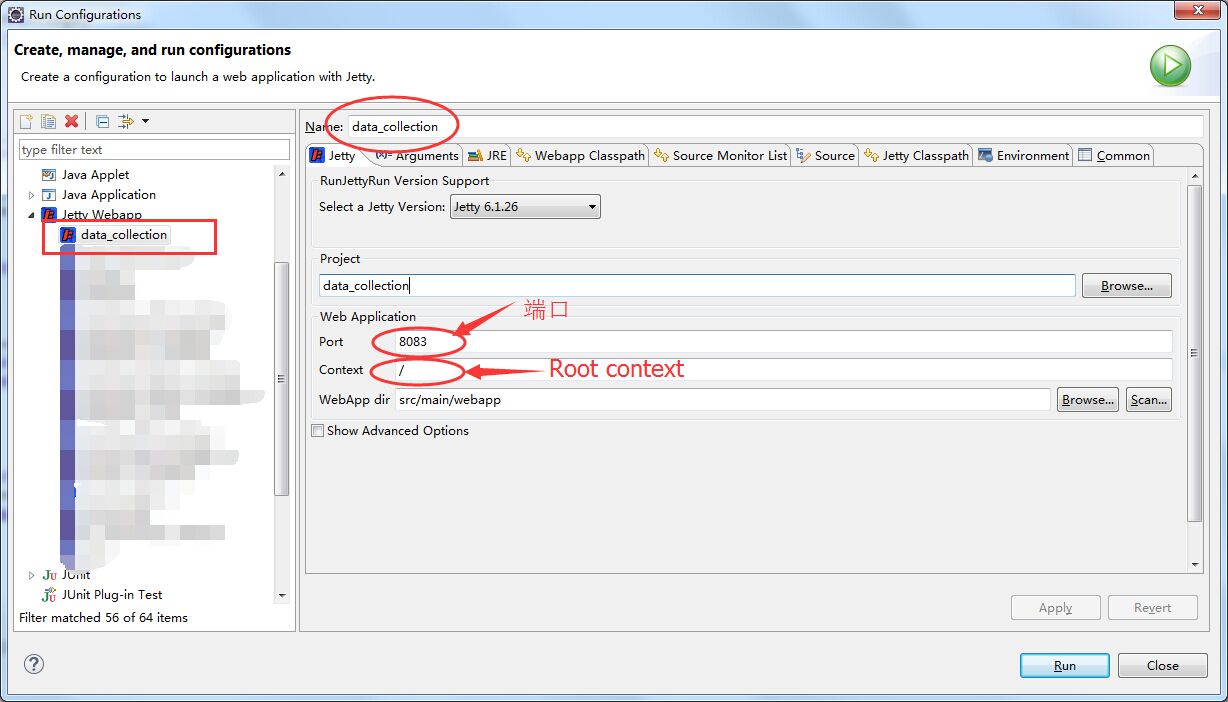Toggle Show Advanced Options checkbox
The width and height of the screenshot is (1228, 702).
[317, 431]
